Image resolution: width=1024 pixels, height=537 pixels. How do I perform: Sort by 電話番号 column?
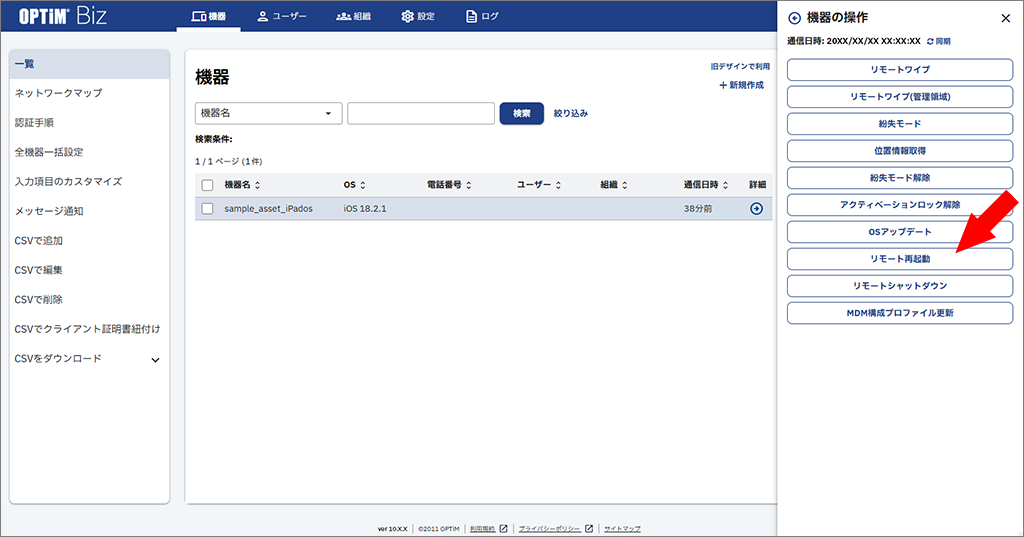click(x=449, y=185)
